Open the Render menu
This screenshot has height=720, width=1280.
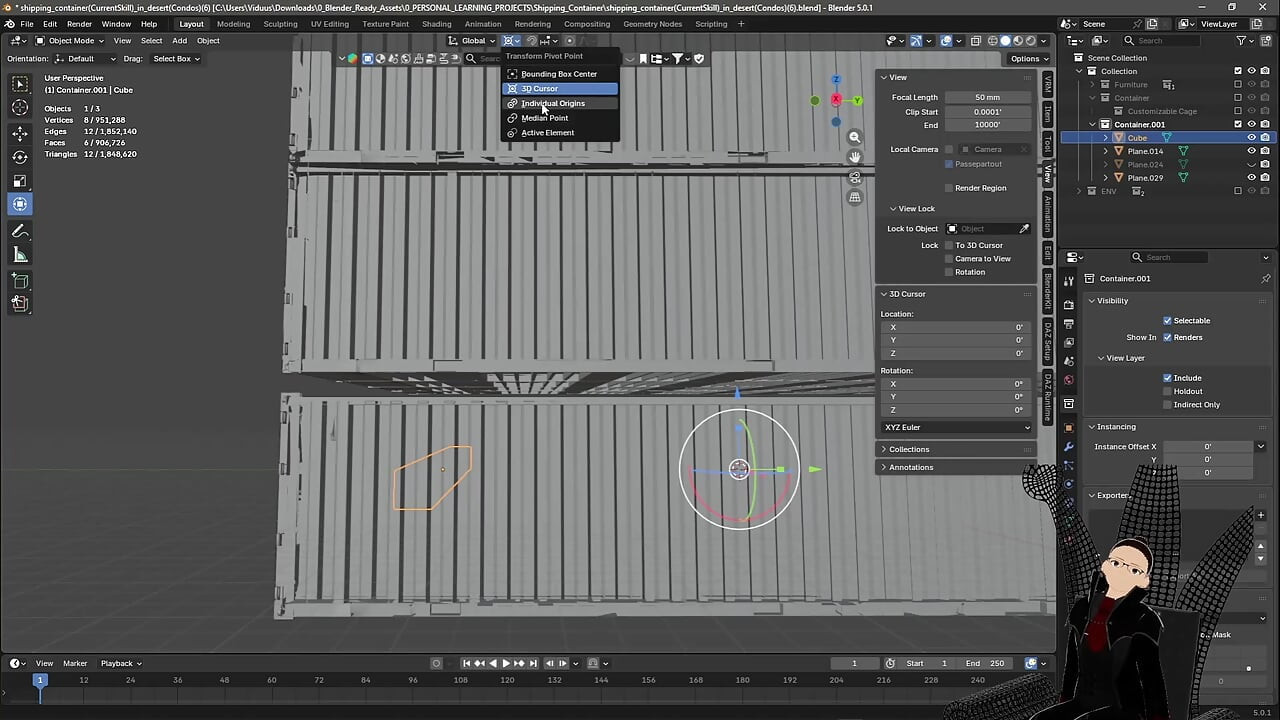coord(79,24)
